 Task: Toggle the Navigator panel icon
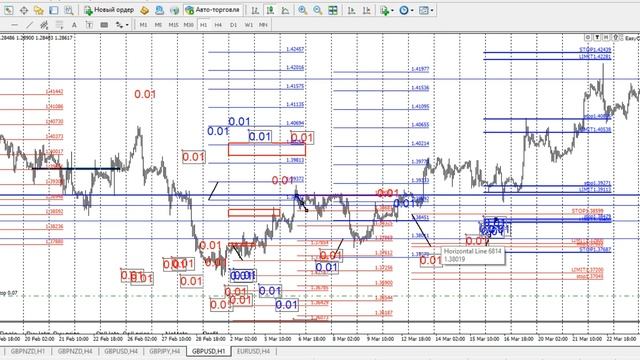click(x=39, y=10)
